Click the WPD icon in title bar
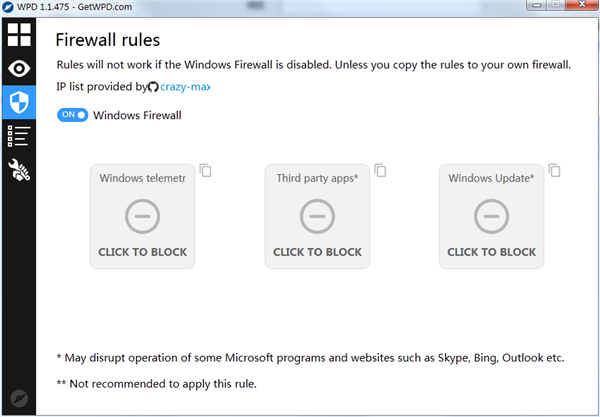 tap(9, 7)
